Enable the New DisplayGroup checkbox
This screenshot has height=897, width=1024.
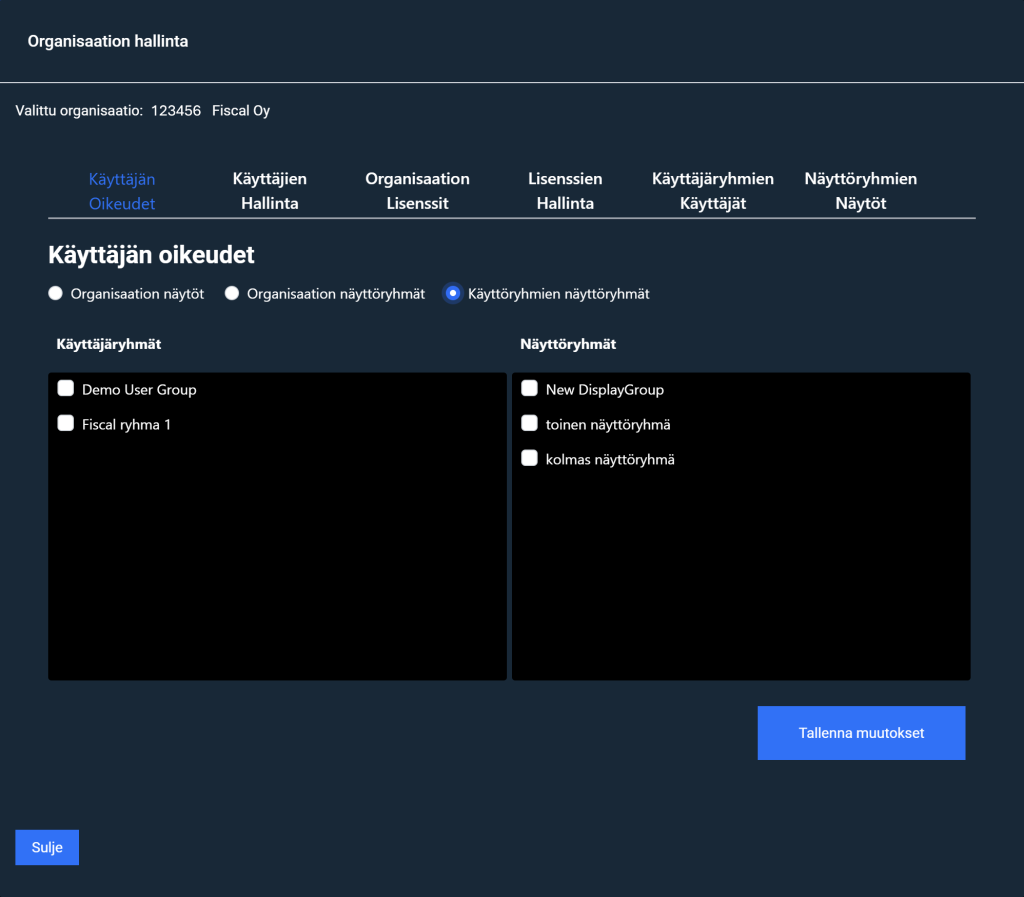(530, 389)
